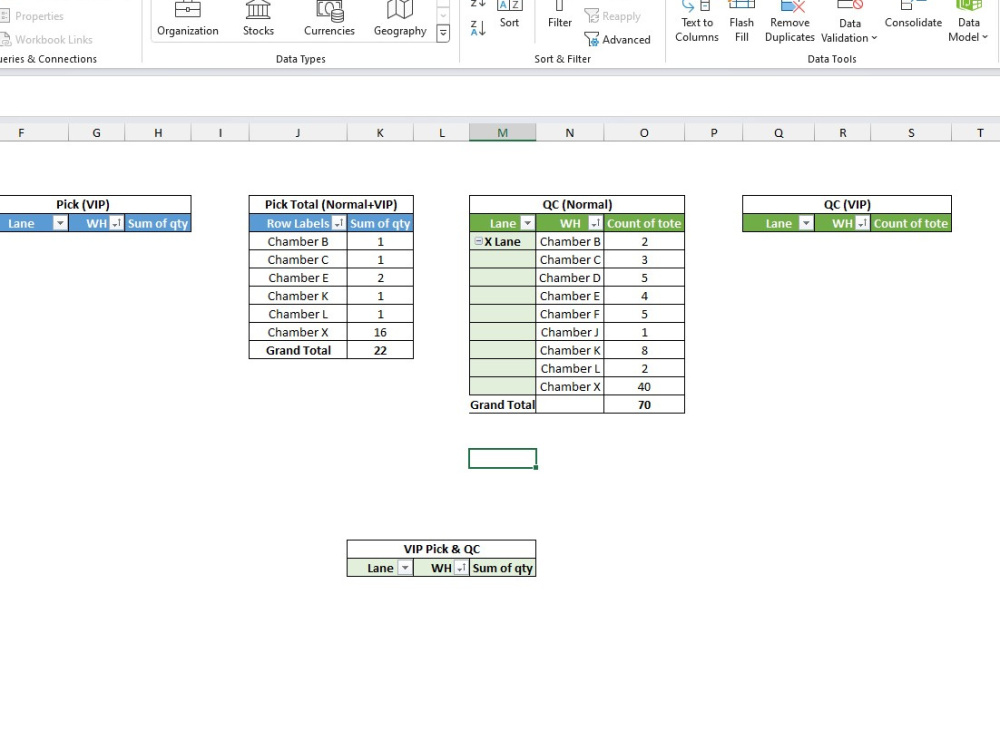Open Remove Duplicates
The width and height of the screenshot is (1000, 750).
[789, 20]
